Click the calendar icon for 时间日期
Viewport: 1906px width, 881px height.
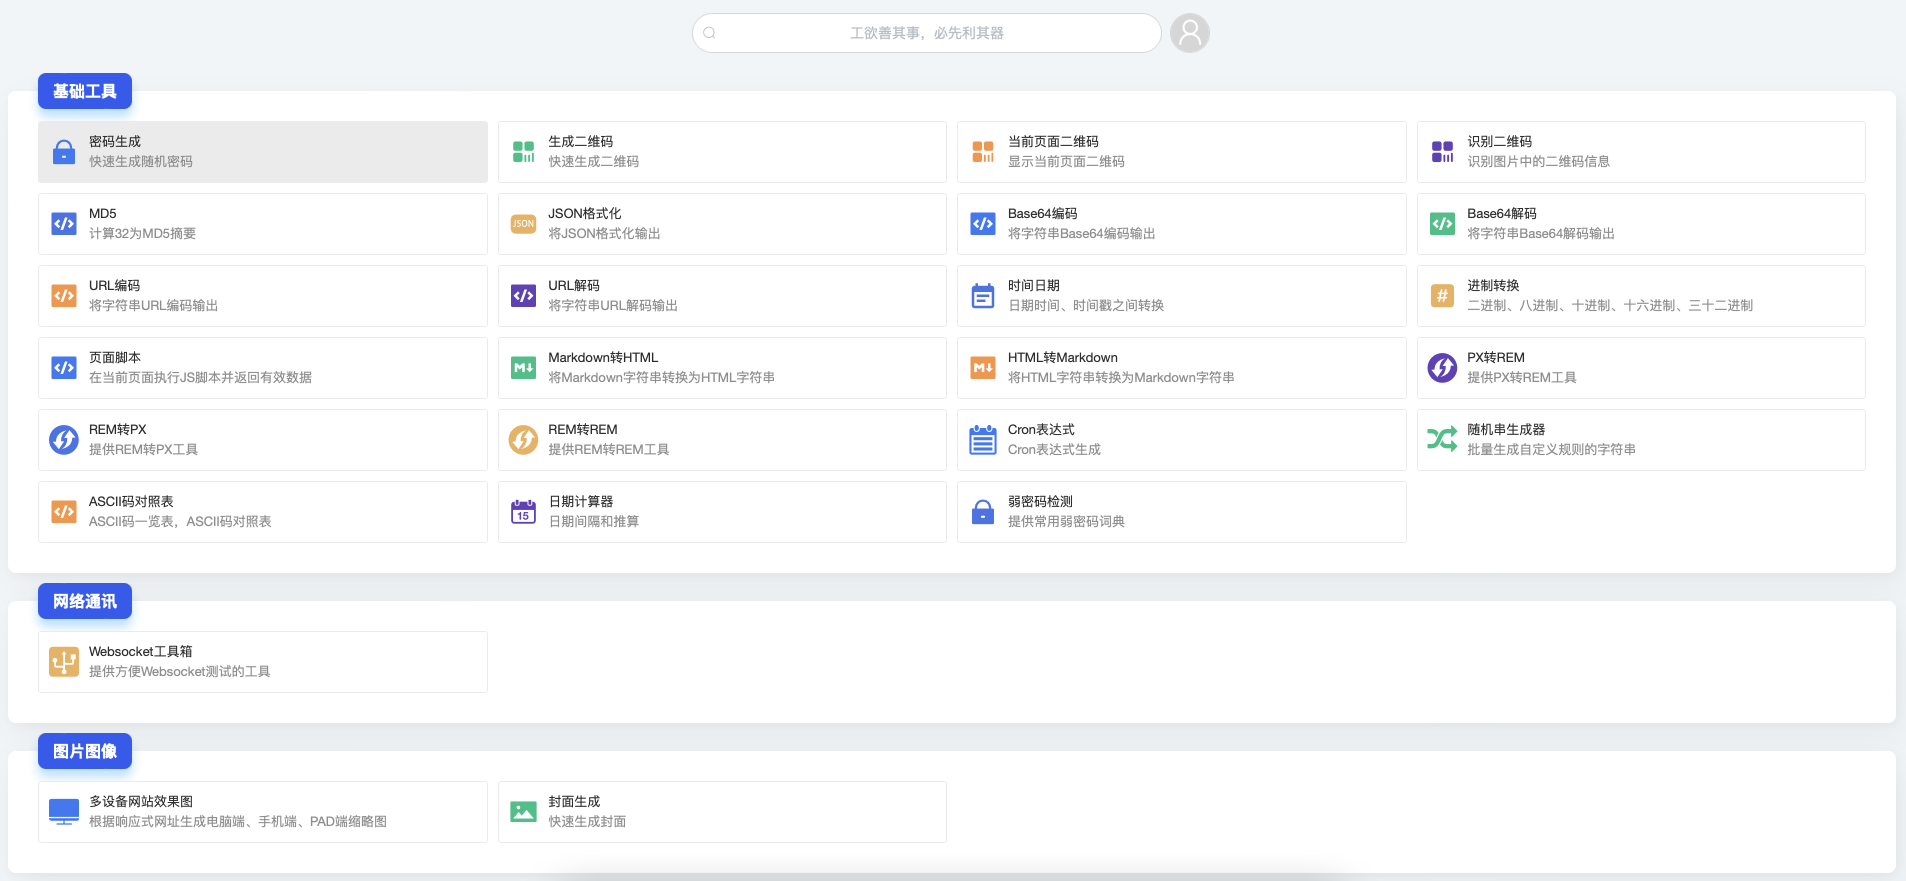click(x=983, y=296)
